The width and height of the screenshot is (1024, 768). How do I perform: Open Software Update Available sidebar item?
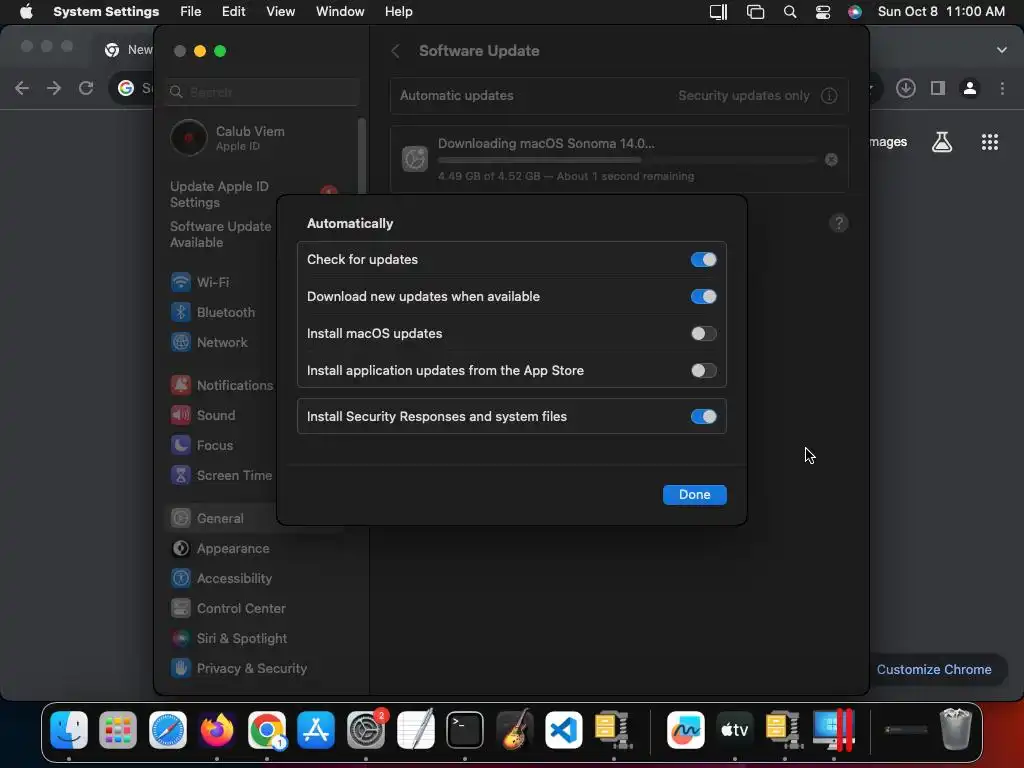click(x=221, y=234)
